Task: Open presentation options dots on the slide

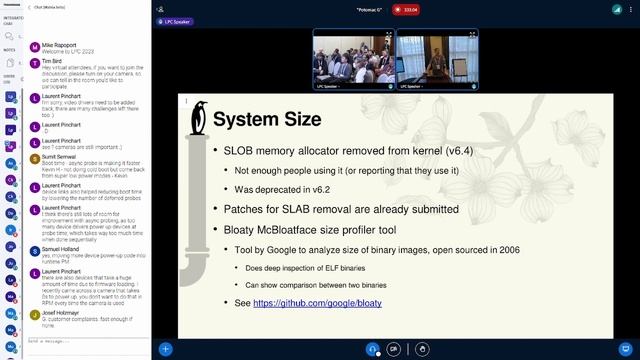Action: pyautogui.click(x=186, y=101)
